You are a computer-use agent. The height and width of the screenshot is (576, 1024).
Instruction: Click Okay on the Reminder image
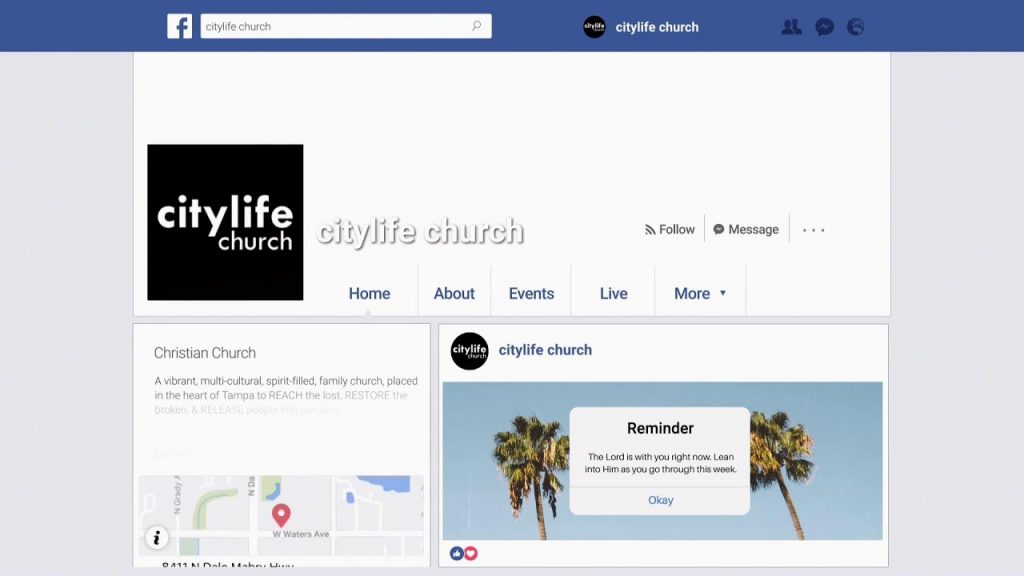point(660,500)
